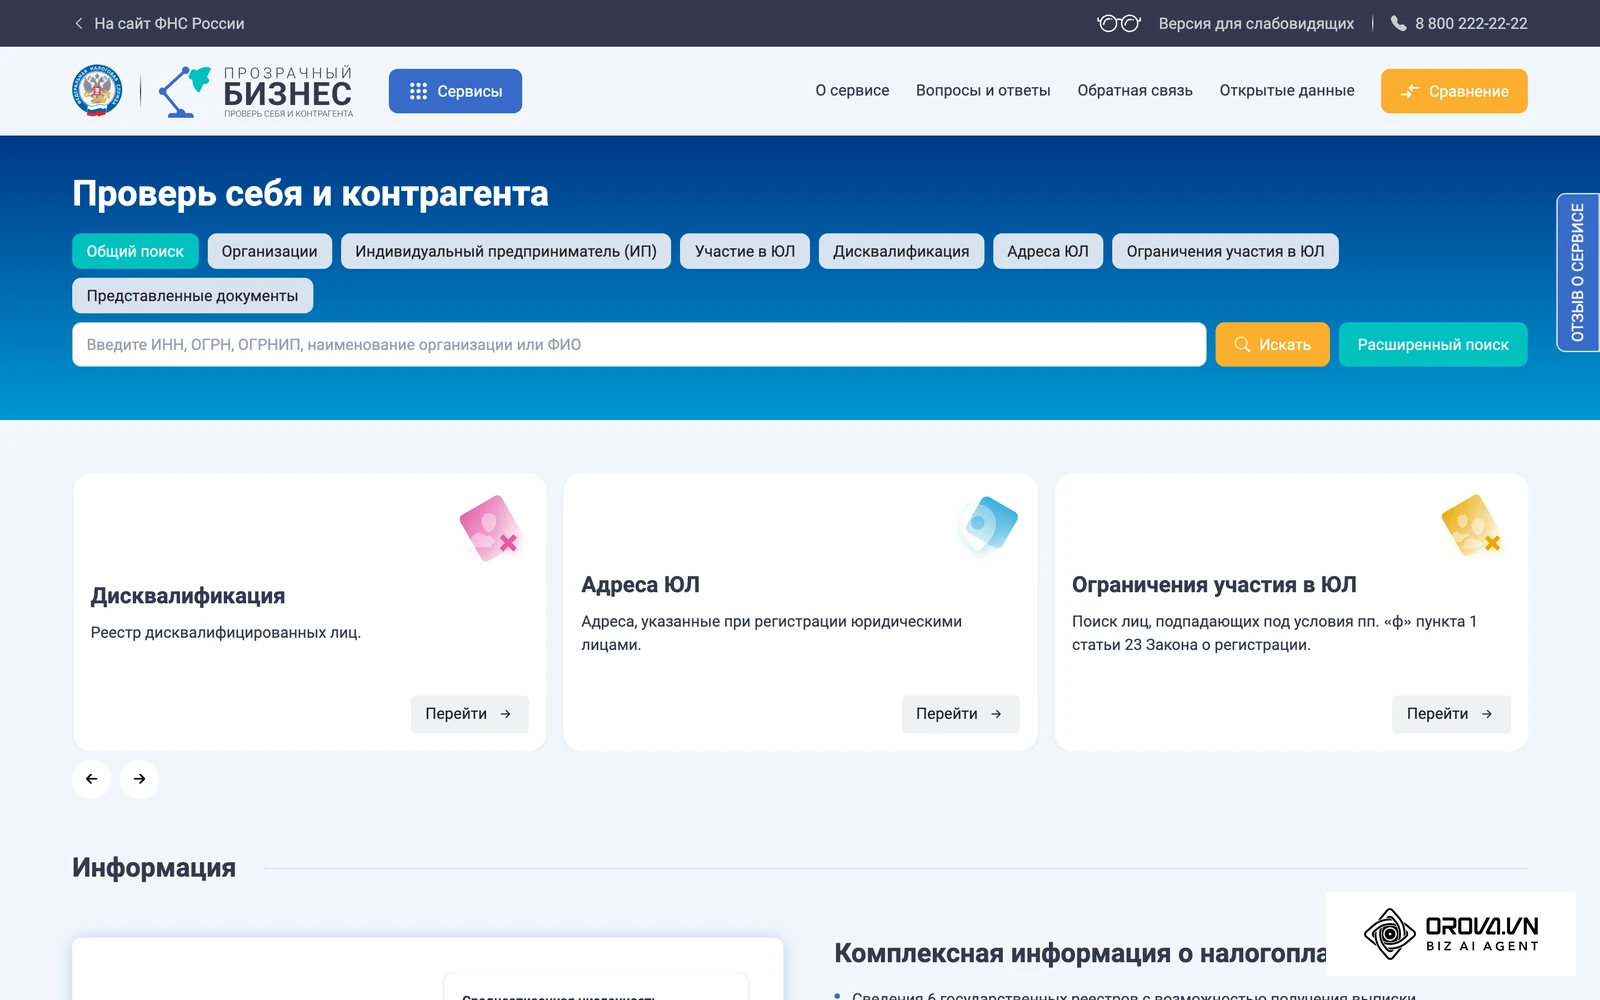Switch to the Участие в ЮЛ tab

(x=745, y=251)
